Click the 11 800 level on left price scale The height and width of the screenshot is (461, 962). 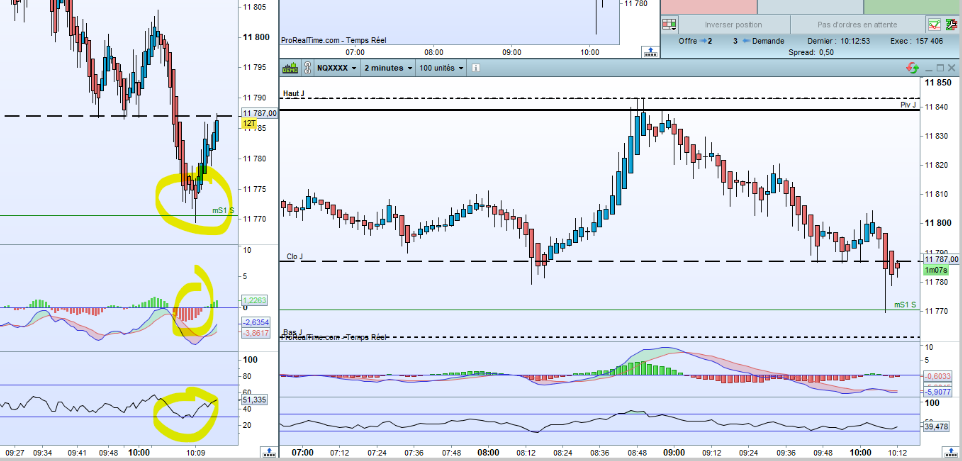(x=256, y=37)
